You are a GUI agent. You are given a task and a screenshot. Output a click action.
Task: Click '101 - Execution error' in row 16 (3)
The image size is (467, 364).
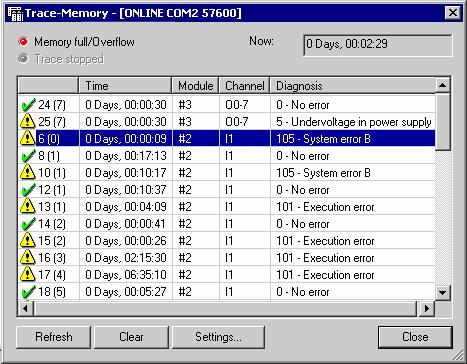coord(325,258)
